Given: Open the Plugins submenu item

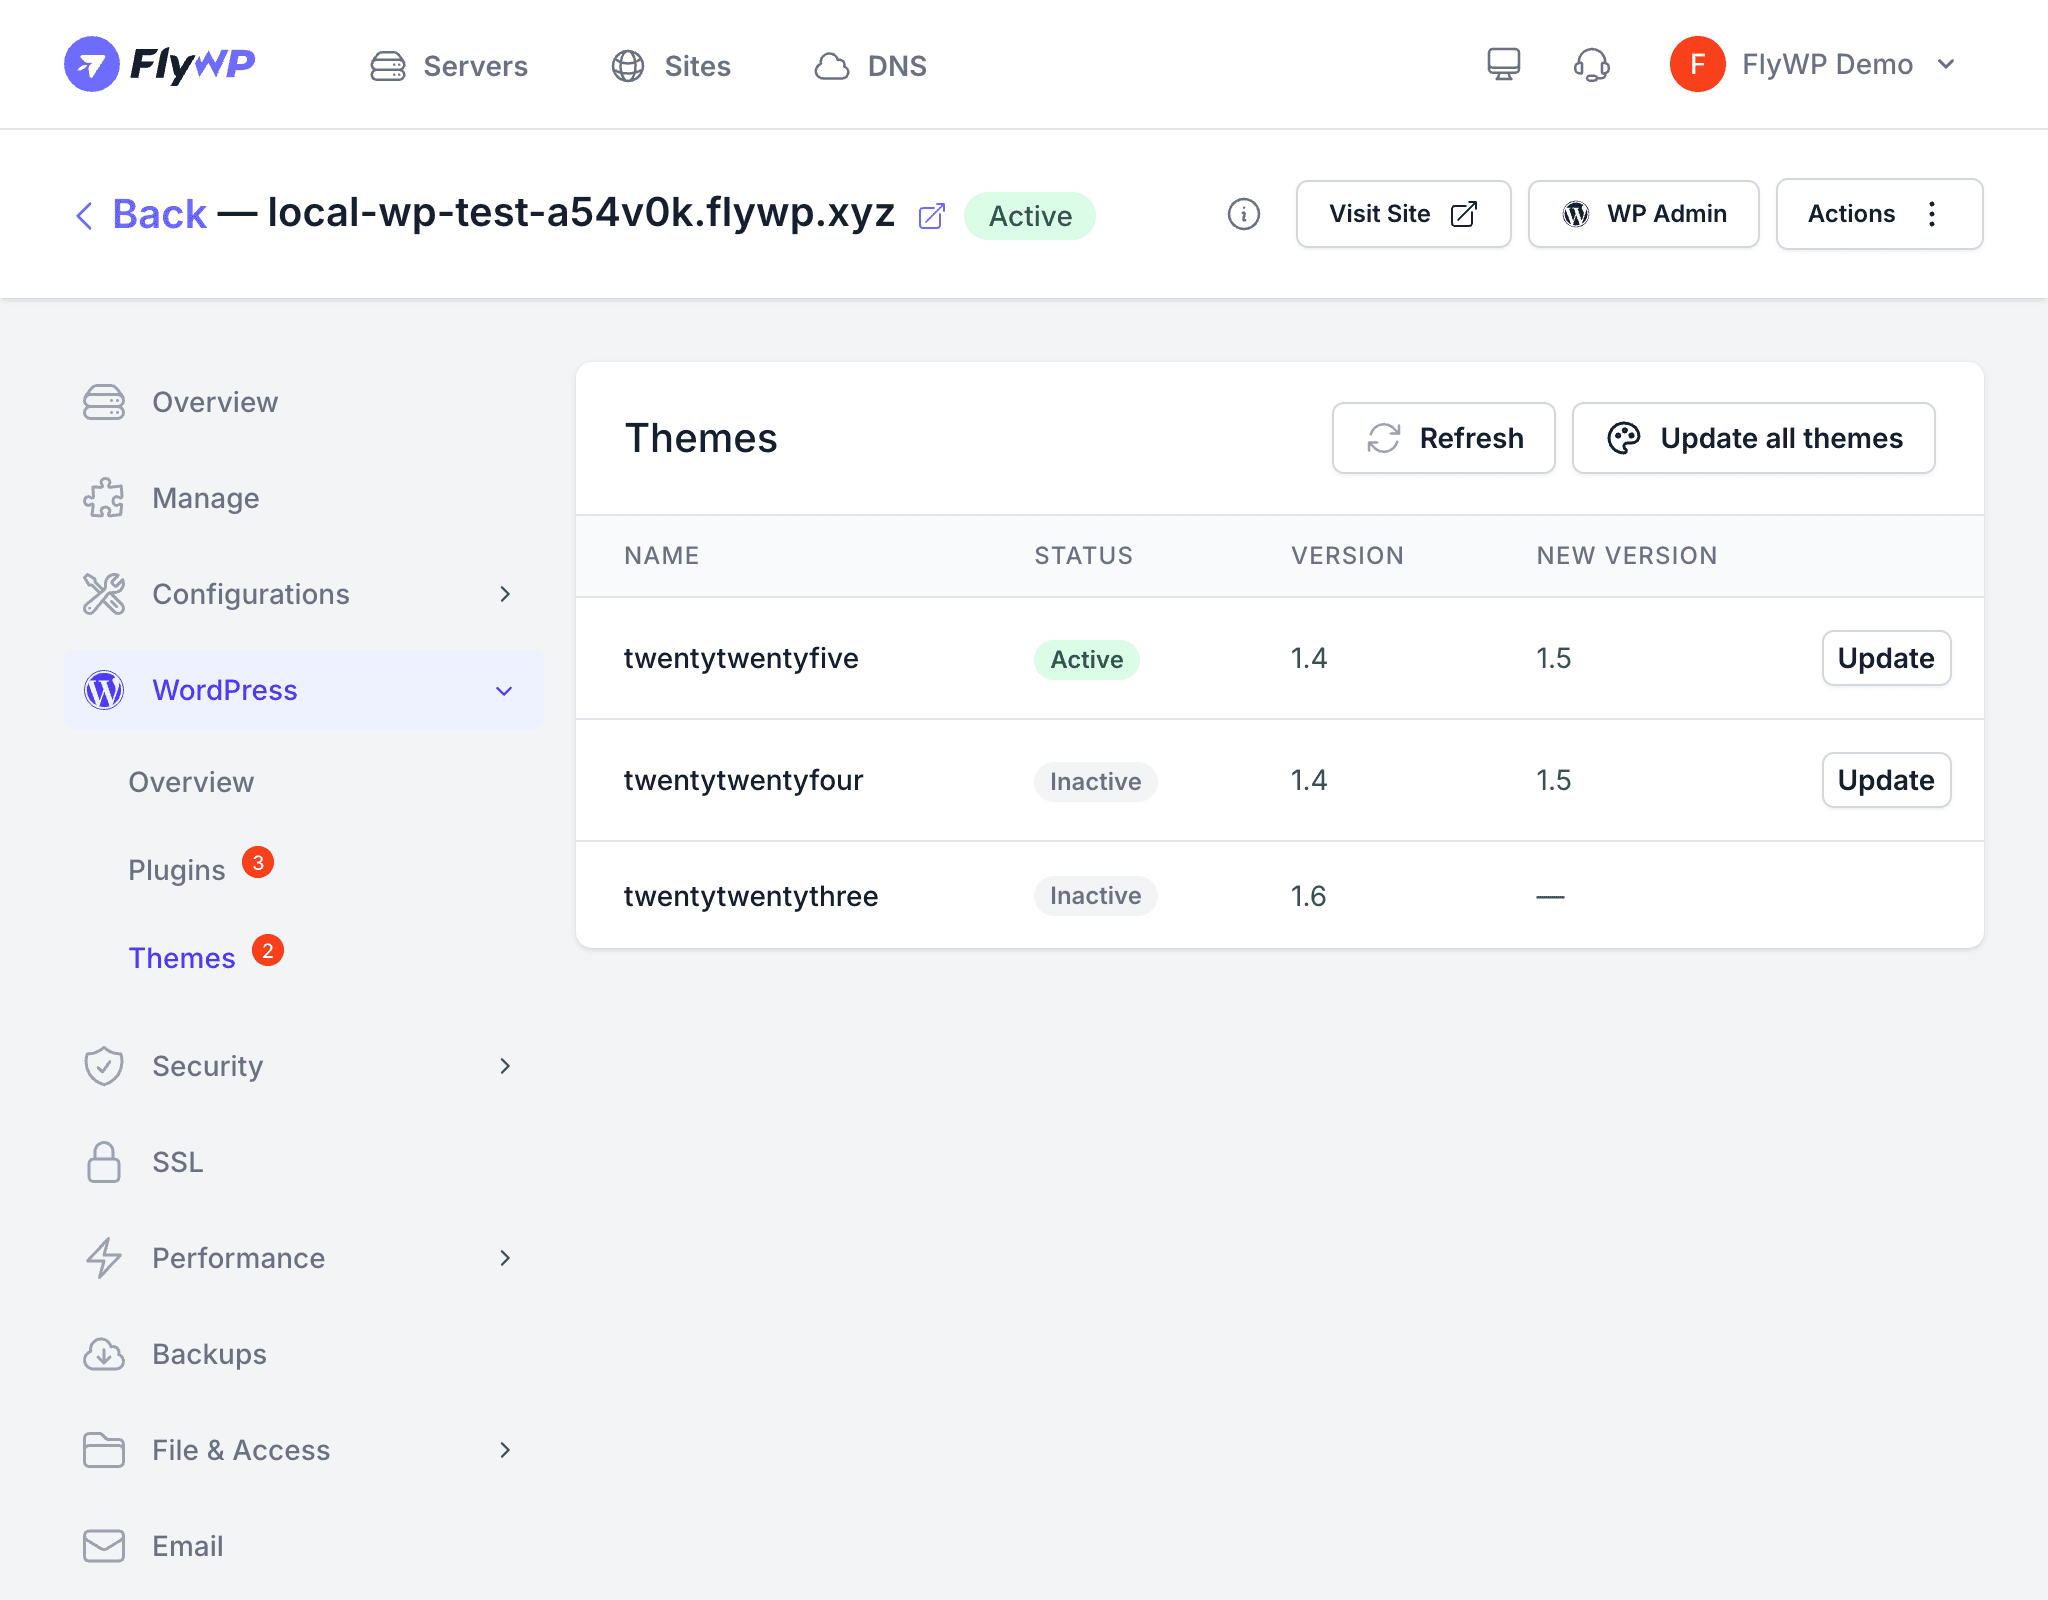Looking at the screenshot, I should [x=177, y=870].
